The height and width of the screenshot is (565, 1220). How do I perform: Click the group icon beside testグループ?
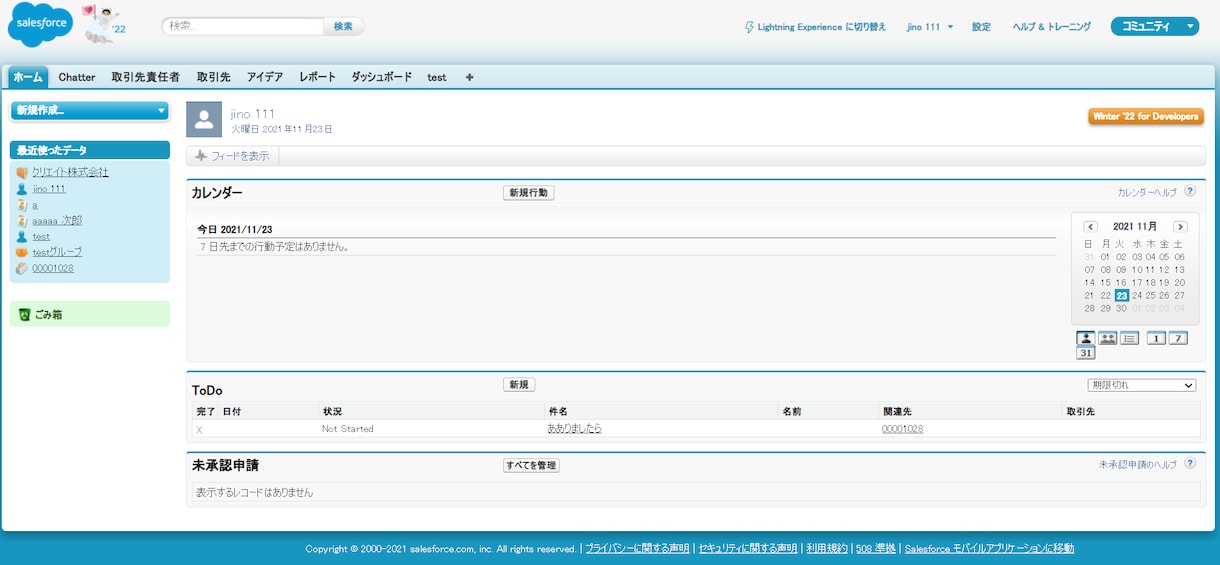pyautogui.click(x=22, y=253)
